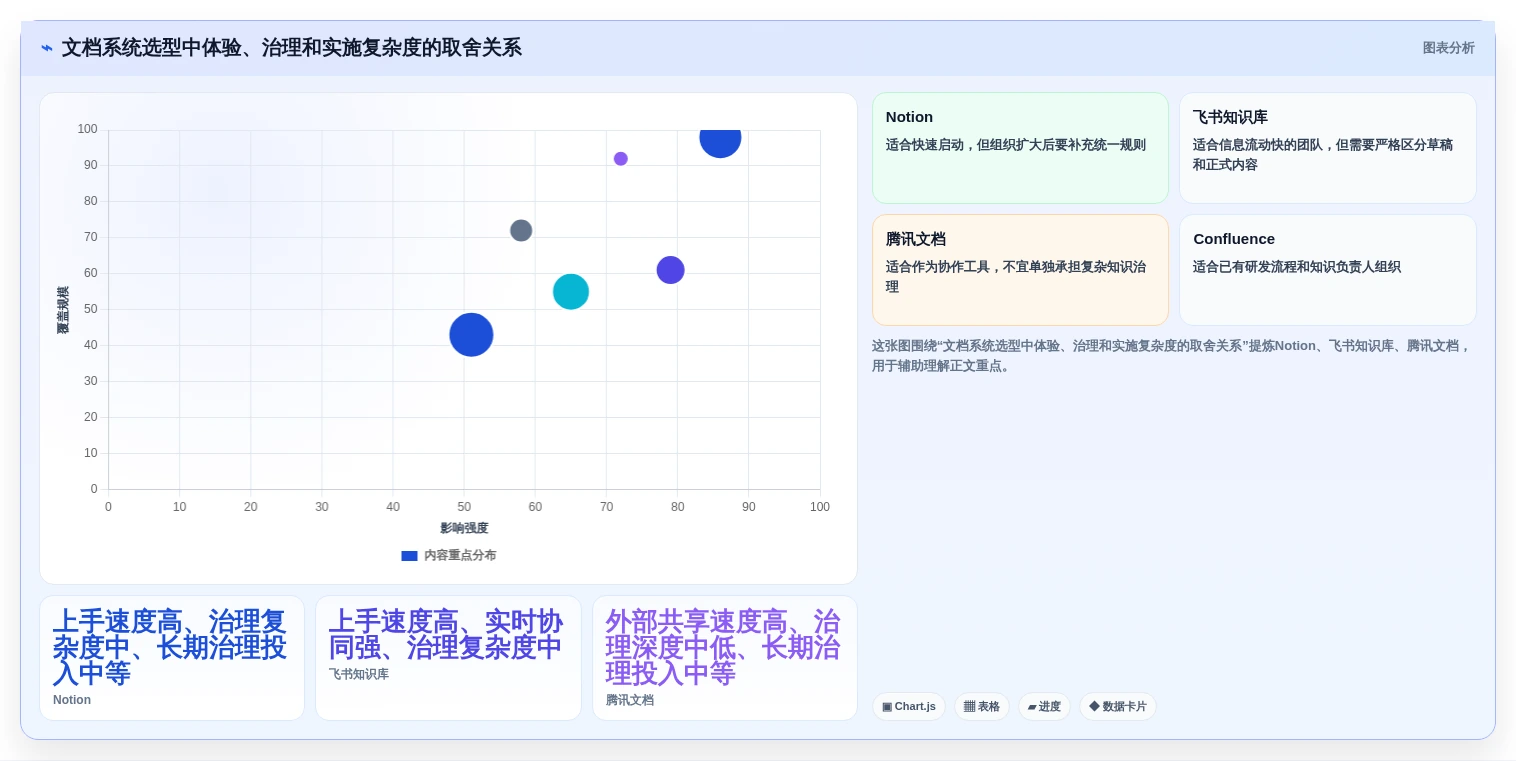Click the 50 tick on the x-axis

pyautogui.click(x=464, y=507)
